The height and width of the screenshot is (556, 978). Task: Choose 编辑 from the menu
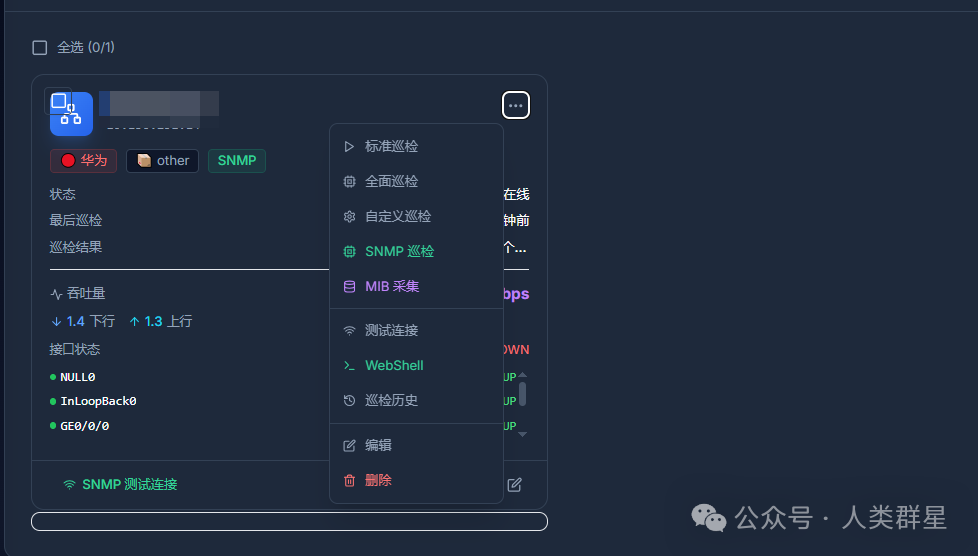click(x=416, y=445)
